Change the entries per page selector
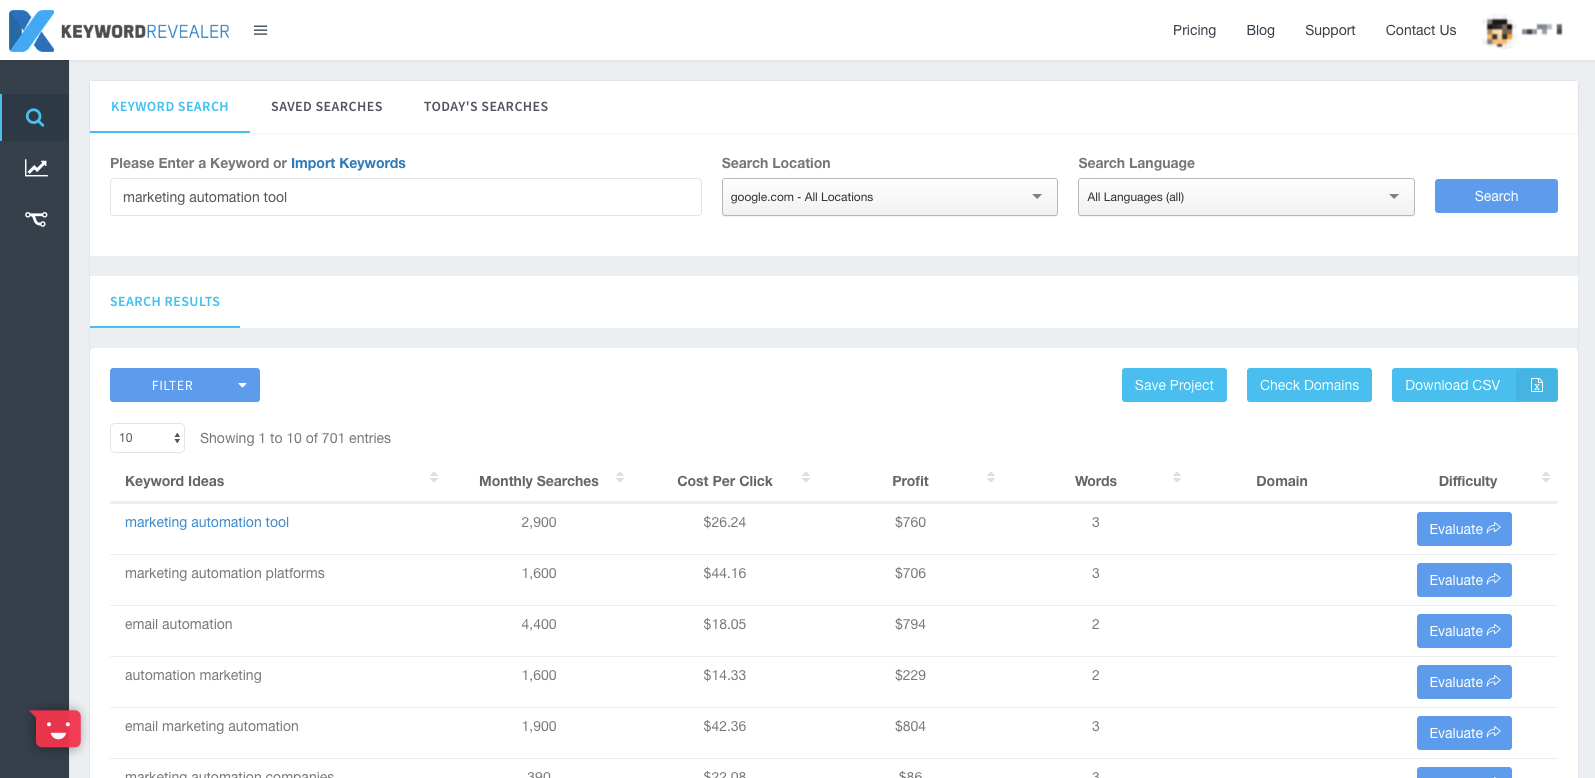The height and width of the screenshot is (778, 1595). (147, 438)
